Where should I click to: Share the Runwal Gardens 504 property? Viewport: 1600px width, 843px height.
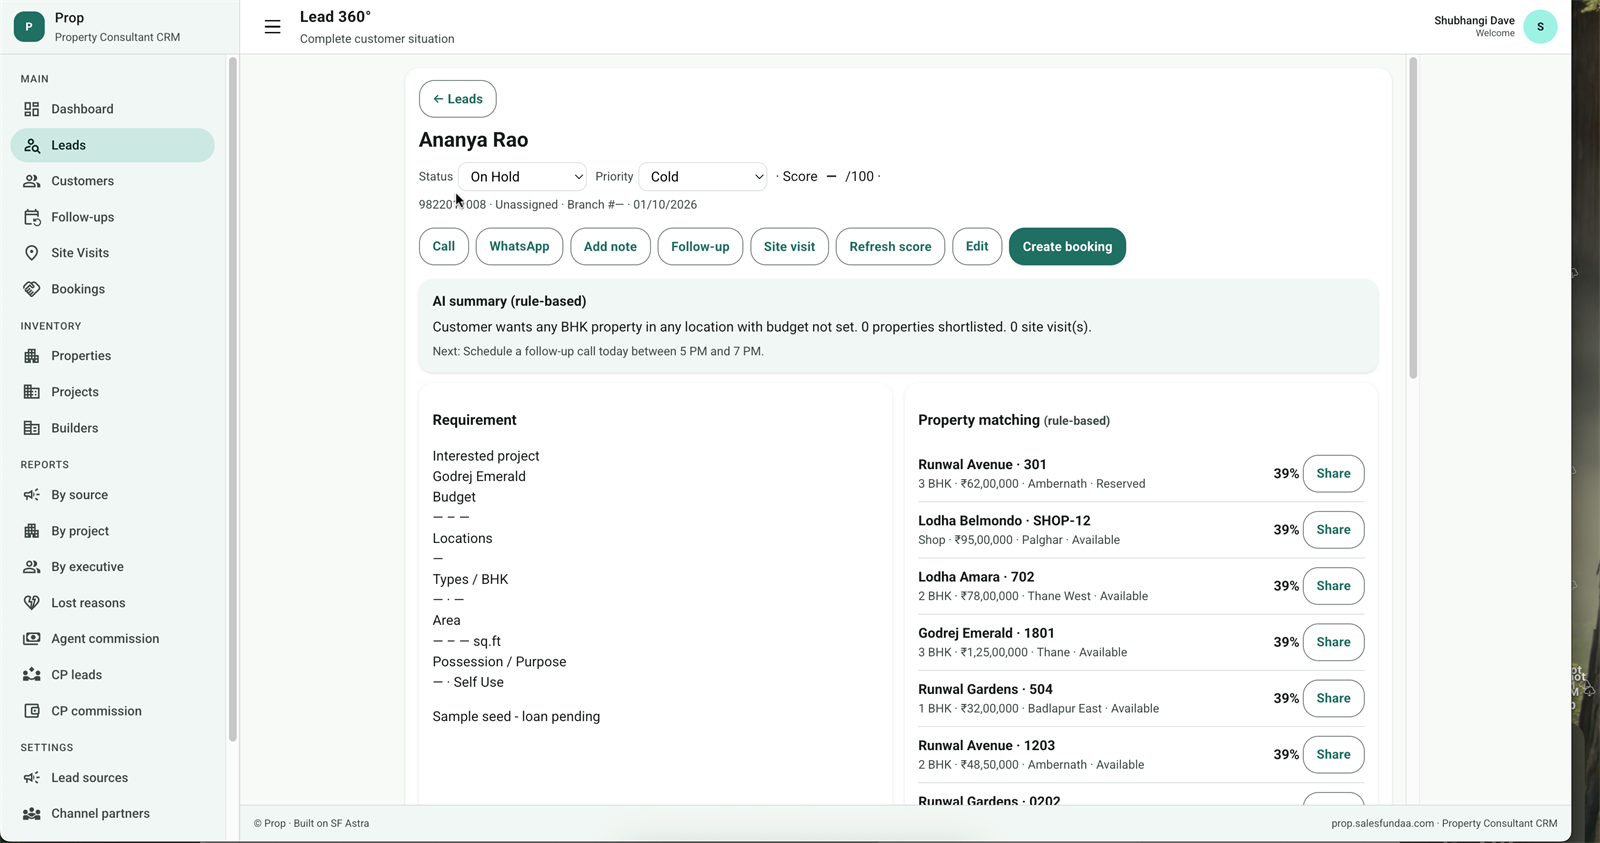1333,698
